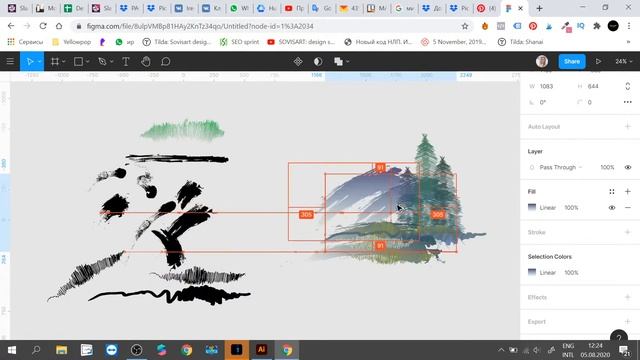Open more options dots beside corner radius

pyautogui.click(x=627, y=102)
